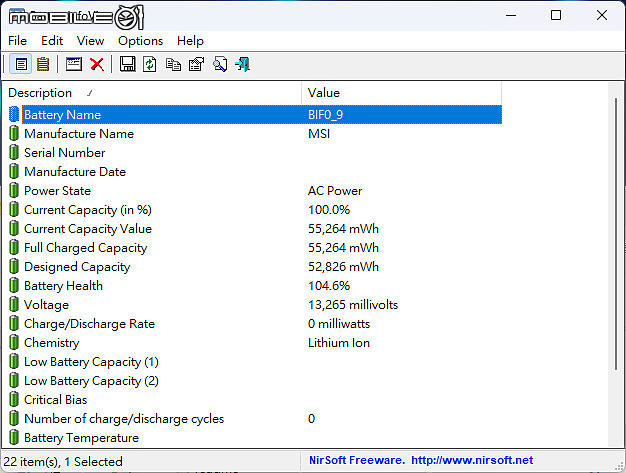The width and height of the screenshot is (626, 473).
Task: Open Advanced Options window icon in toolbar
Action: 74,64
